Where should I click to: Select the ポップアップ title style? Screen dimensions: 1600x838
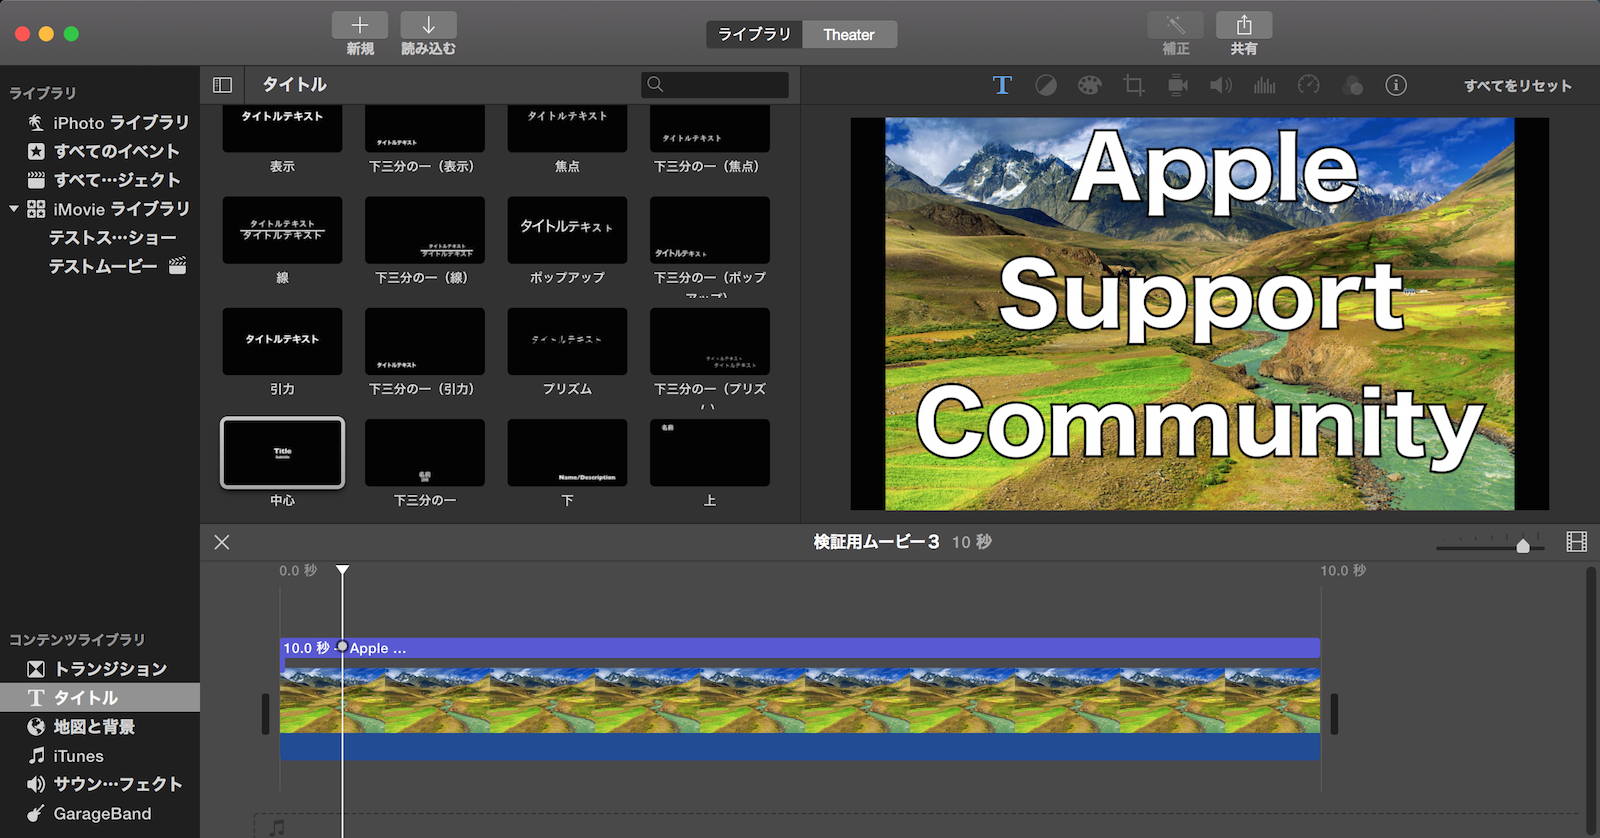click(x=567, y=230)
